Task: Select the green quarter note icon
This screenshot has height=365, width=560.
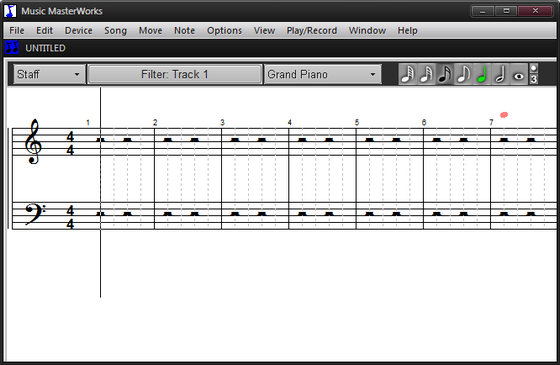Action: pyautogui.click(x=482, y=74)
